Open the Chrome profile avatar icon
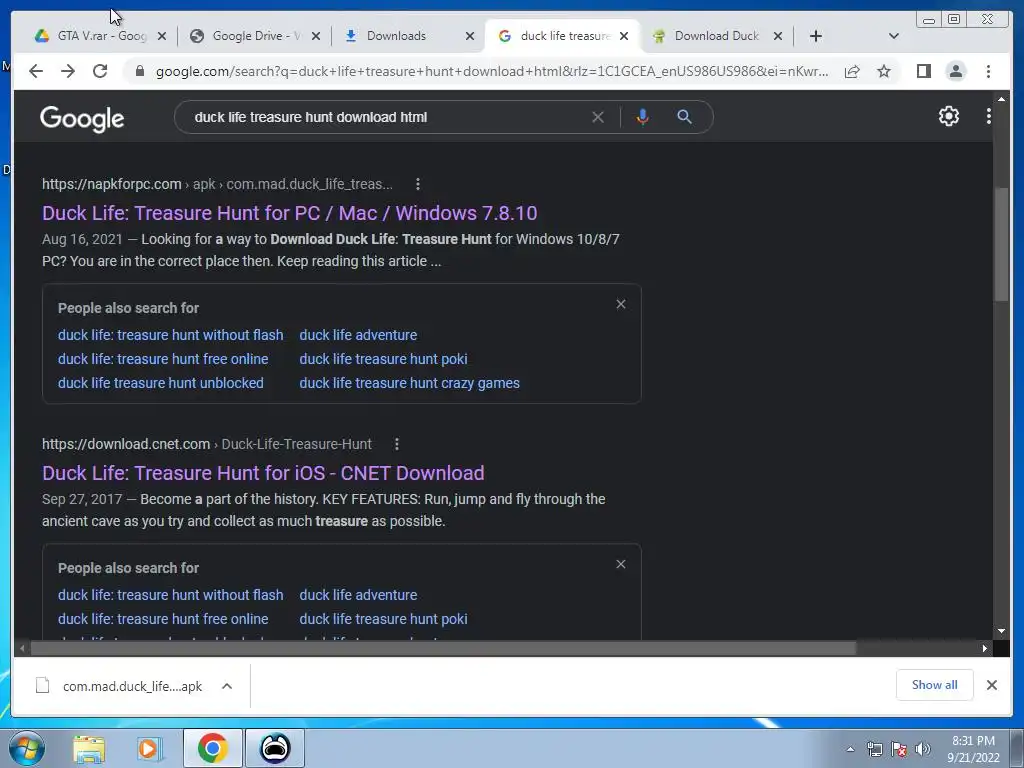Image resolution: width=1024 pixels, height=768 pixels. pos(955,71)
